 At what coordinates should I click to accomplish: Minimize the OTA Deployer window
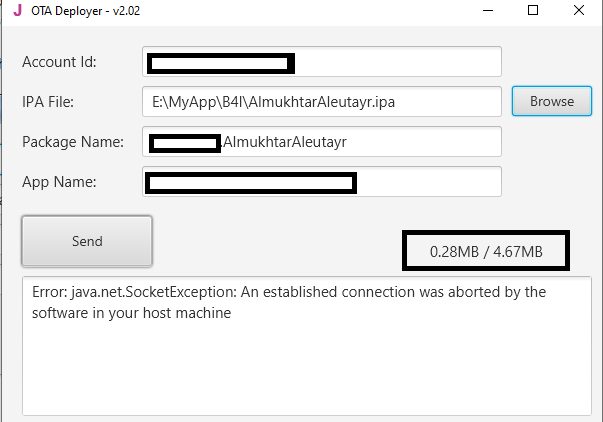pos(488,11)
